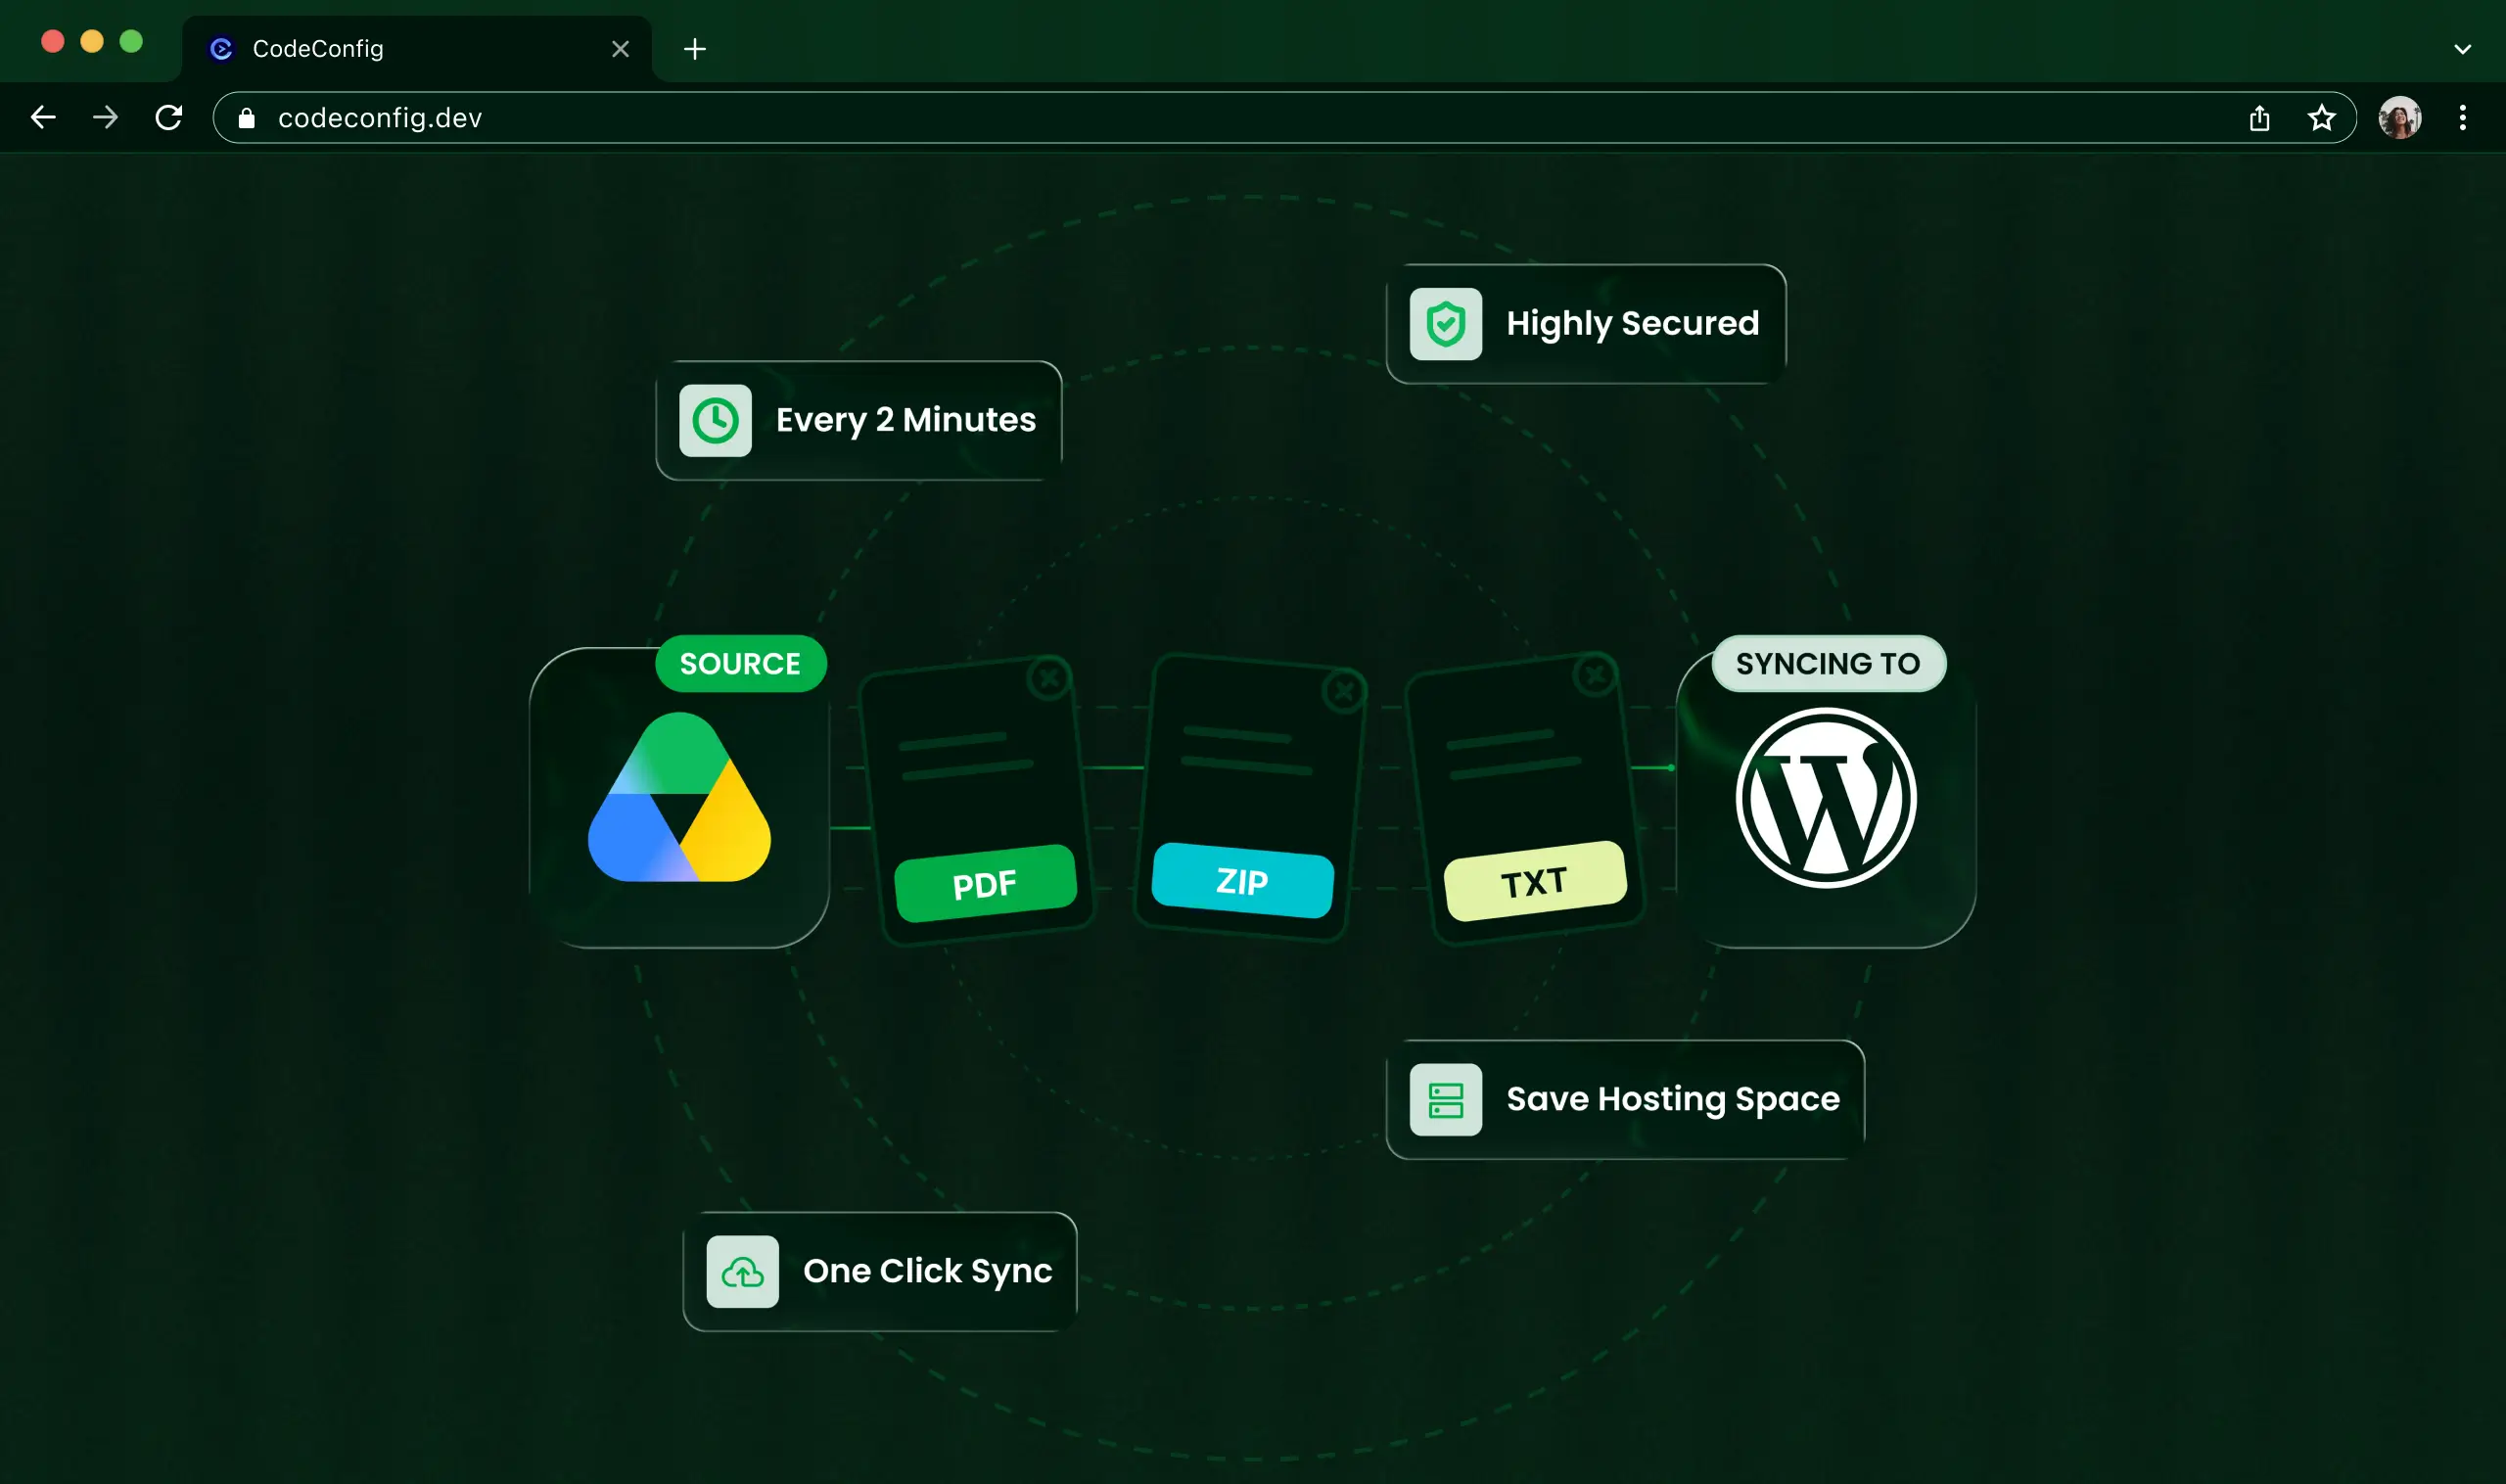Click the yellow minimize window button
The height and width of the screenshot is (1484, 2506).
pyautogui.click(x=92, y=41)
